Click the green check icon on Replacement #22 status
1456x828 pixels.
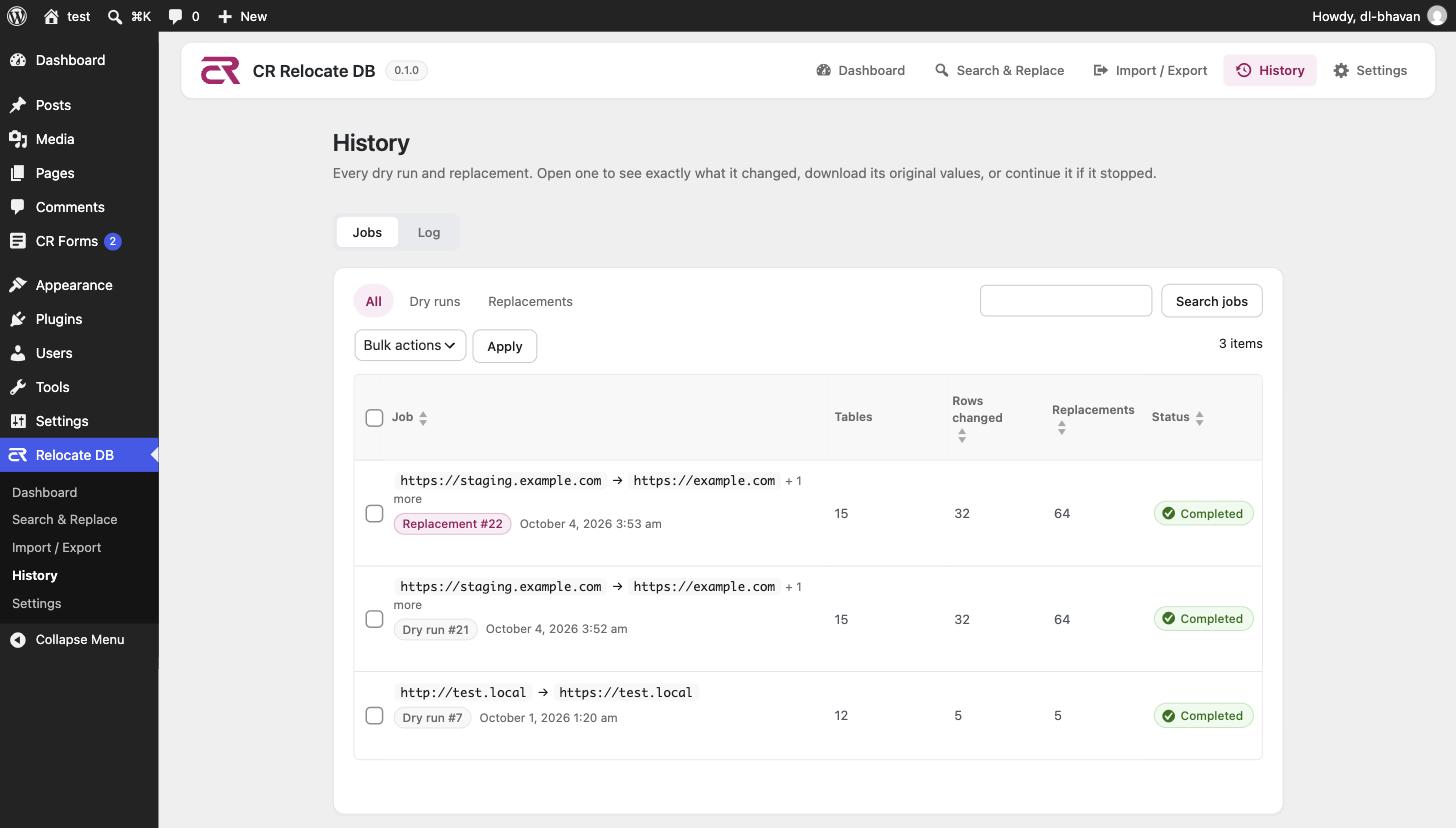(1168, 513)
